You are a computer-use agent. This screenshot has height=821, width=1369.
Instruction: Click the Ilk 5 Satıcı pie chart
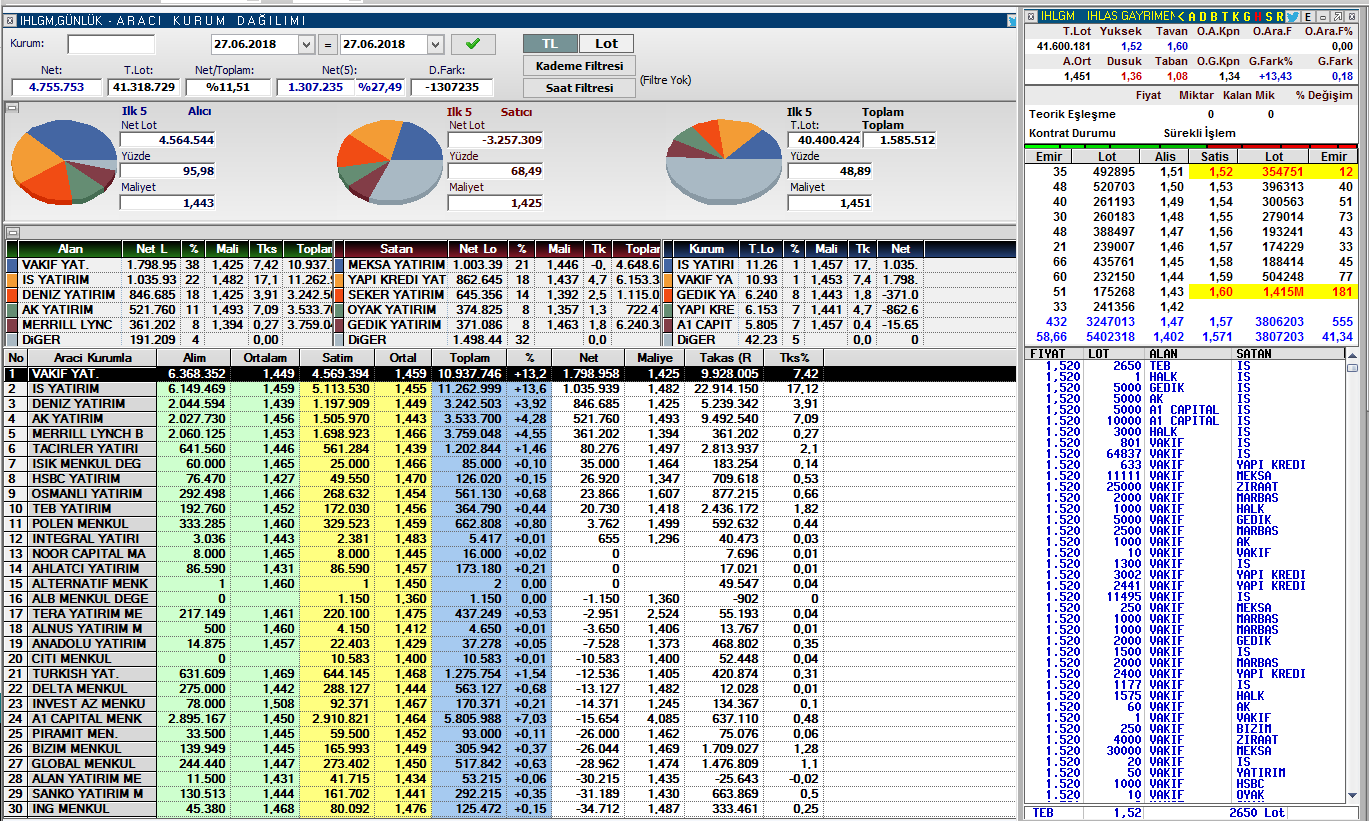pyautogui.click(x=389, y=162)
